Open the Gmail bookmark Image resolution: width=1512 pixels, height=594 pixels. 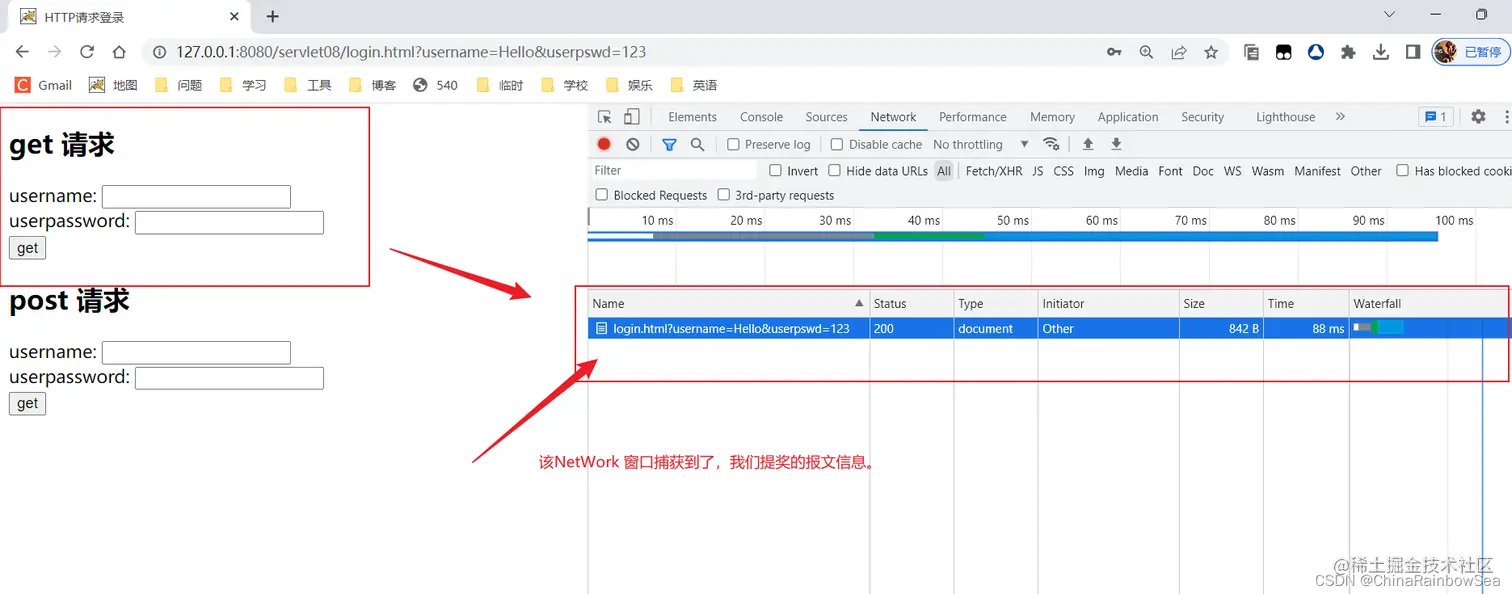point(43,85)
